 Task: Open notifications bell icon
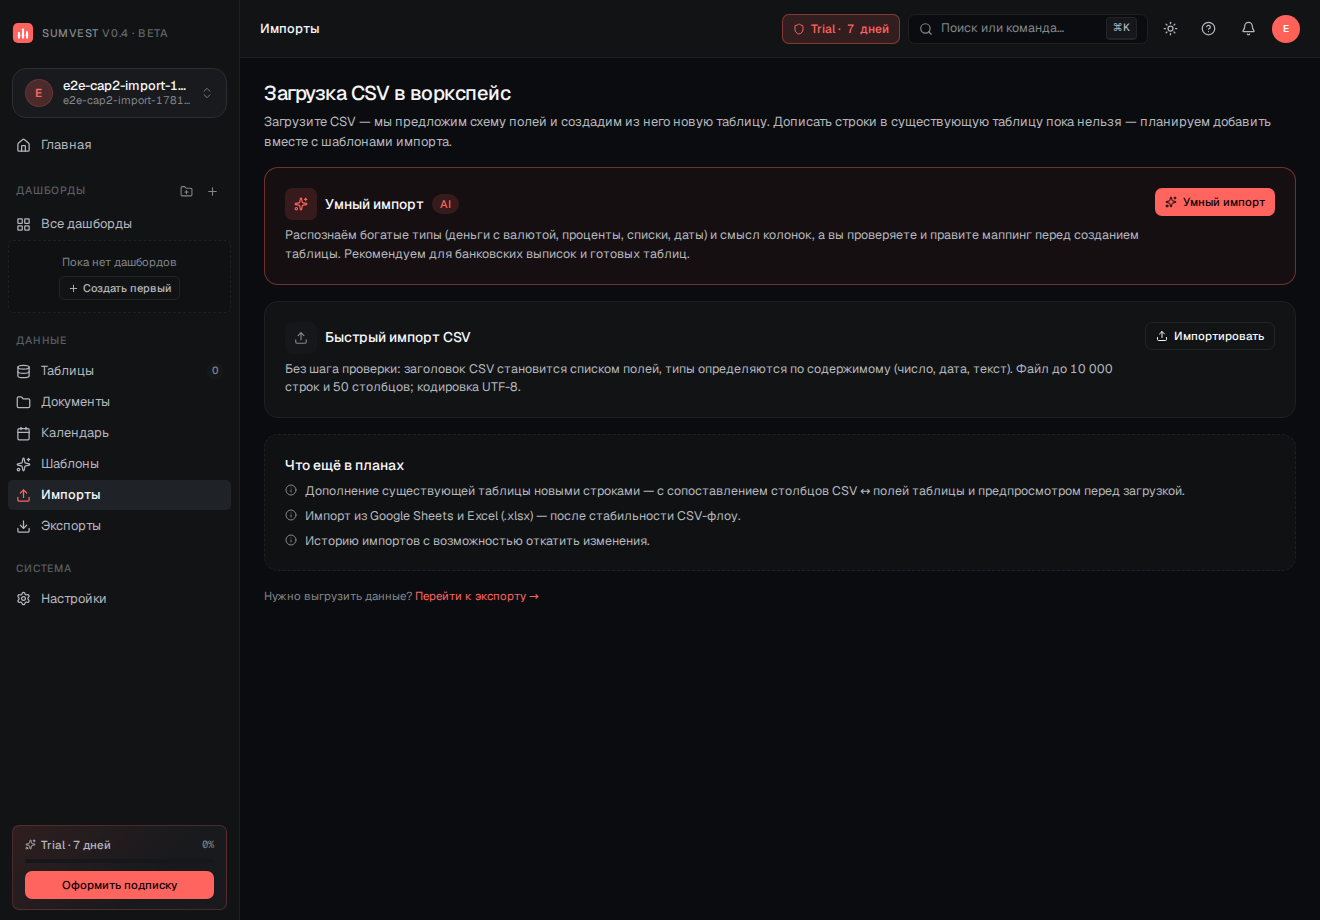coord(1248,29)
